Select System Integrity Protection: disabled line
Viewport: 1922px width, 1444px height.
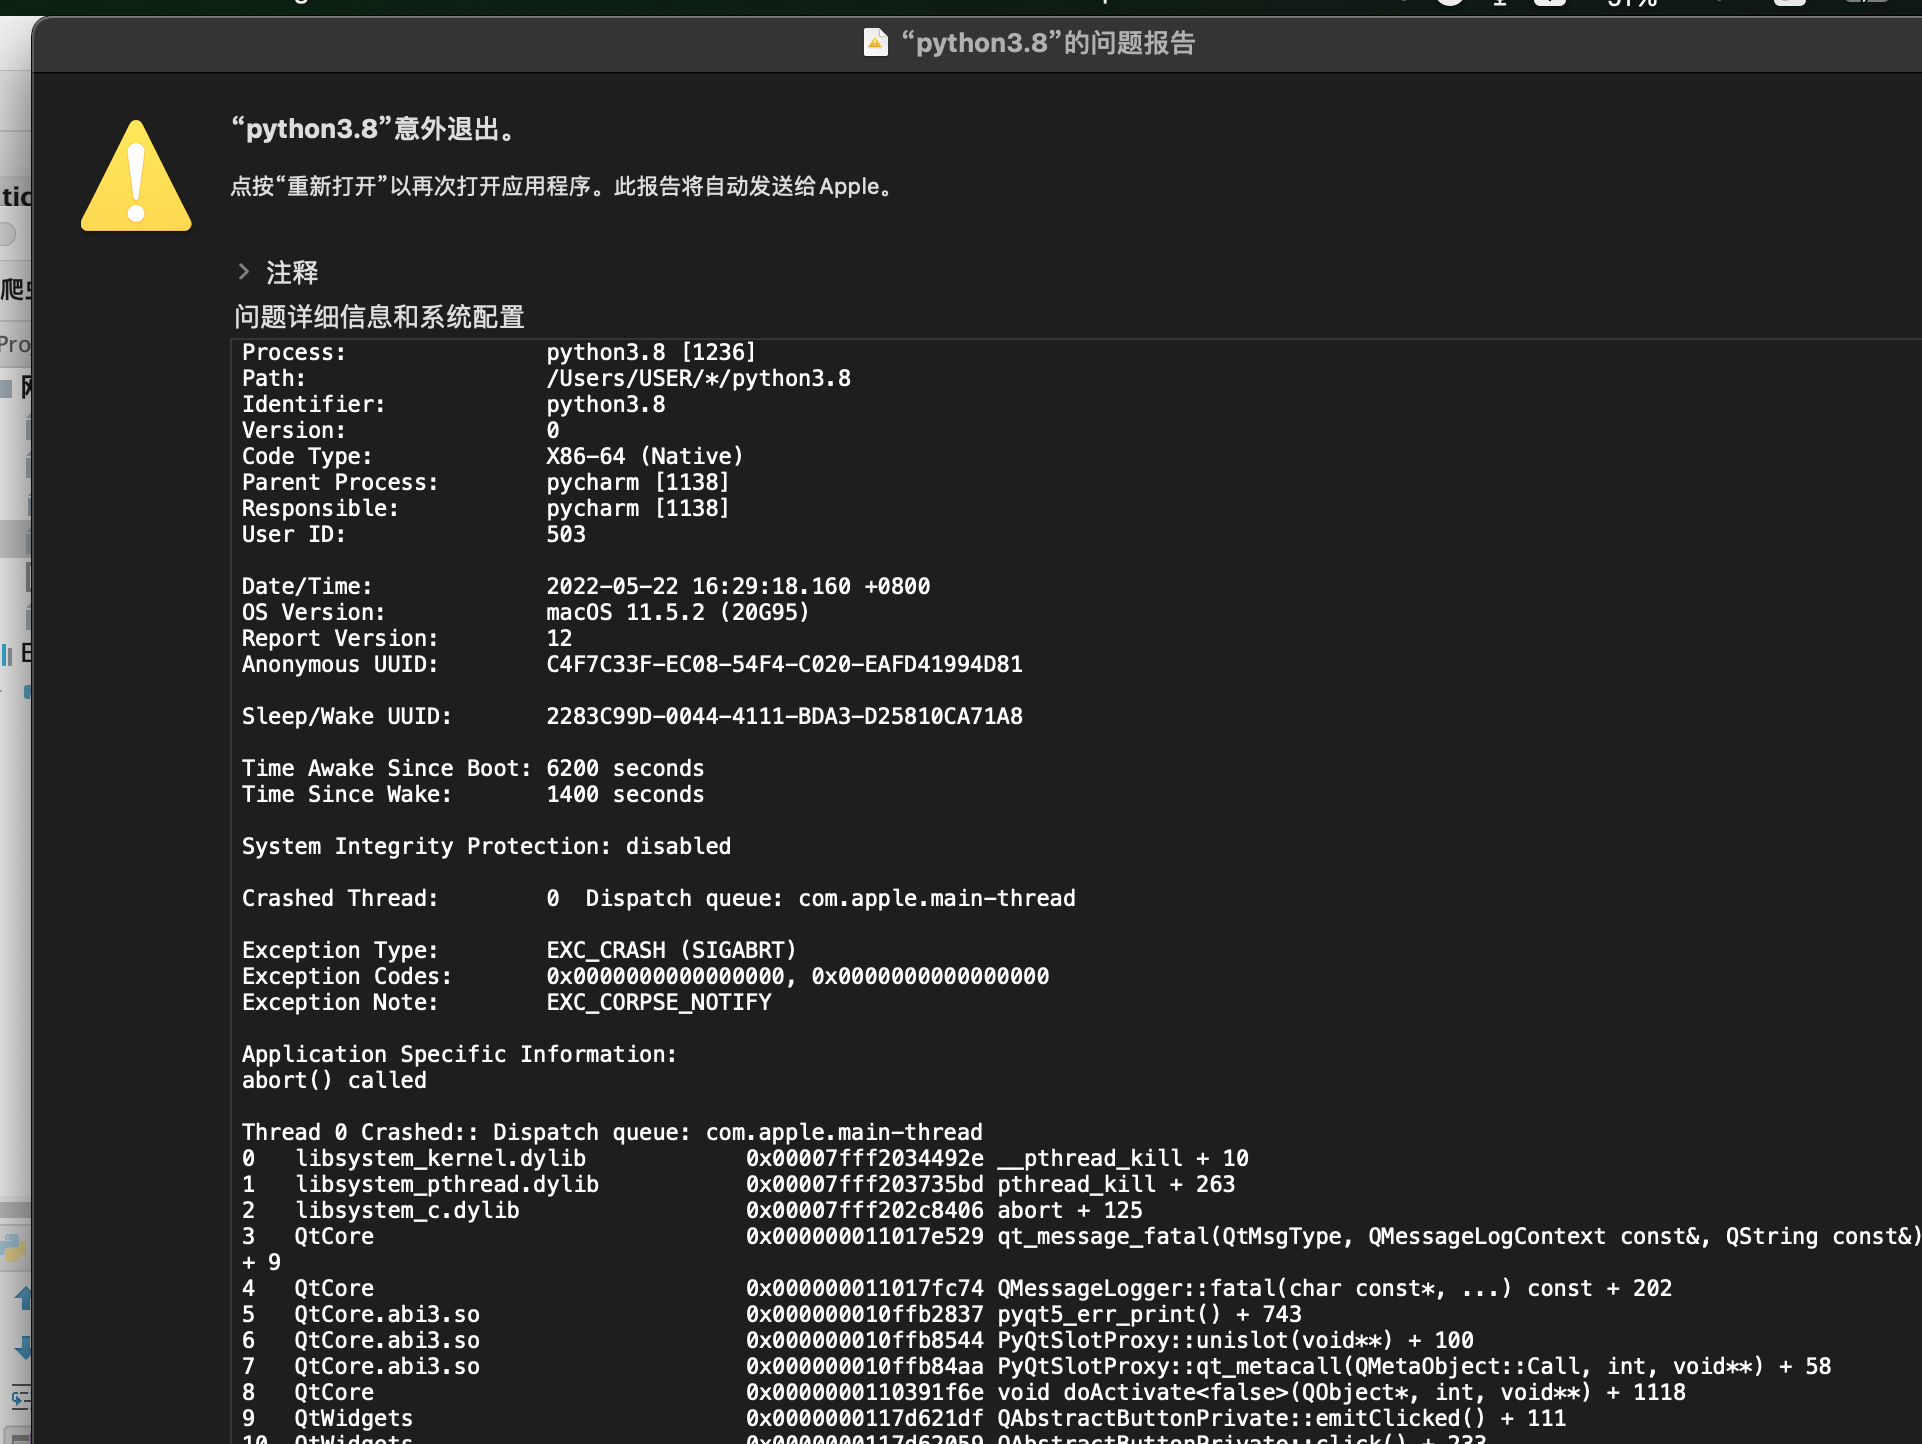[x=486, y=846]
